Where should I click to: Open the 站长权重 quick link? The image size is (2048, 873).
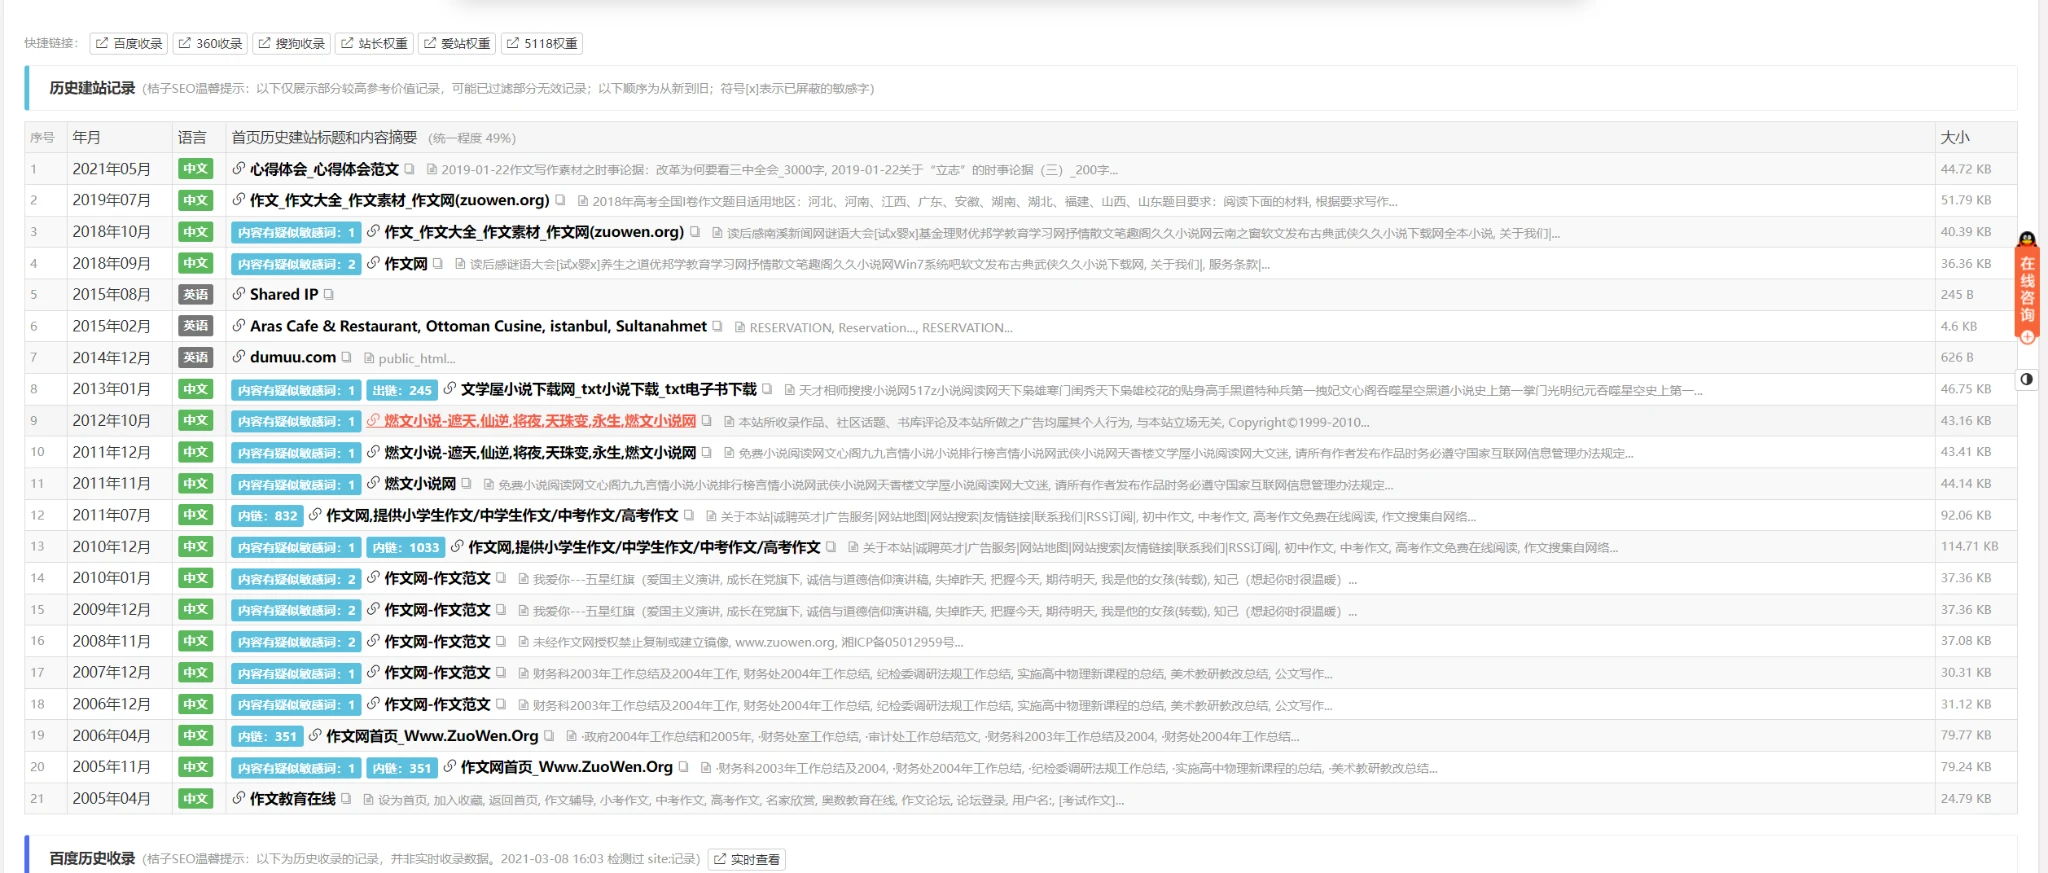click(374, 43)
